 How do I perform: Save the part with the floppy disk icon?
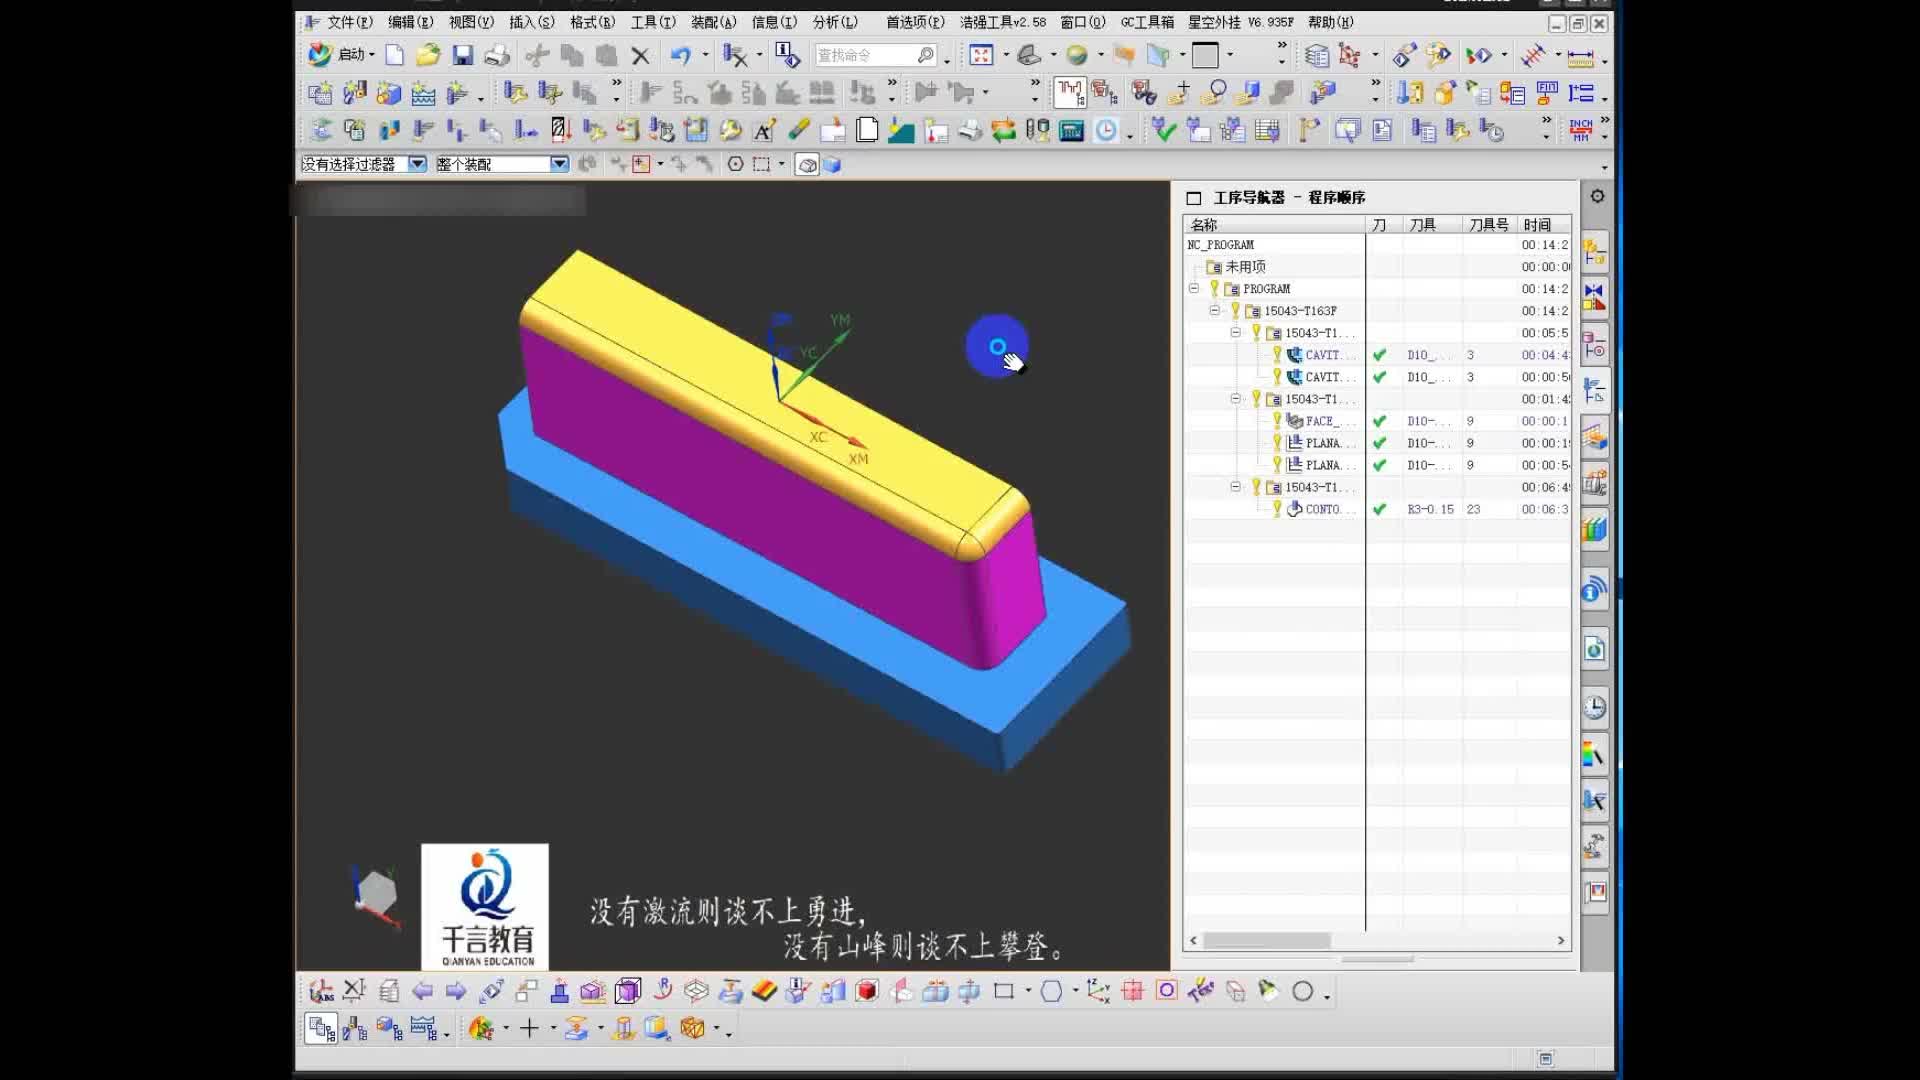pyautogui.click(x=462, y=55)
